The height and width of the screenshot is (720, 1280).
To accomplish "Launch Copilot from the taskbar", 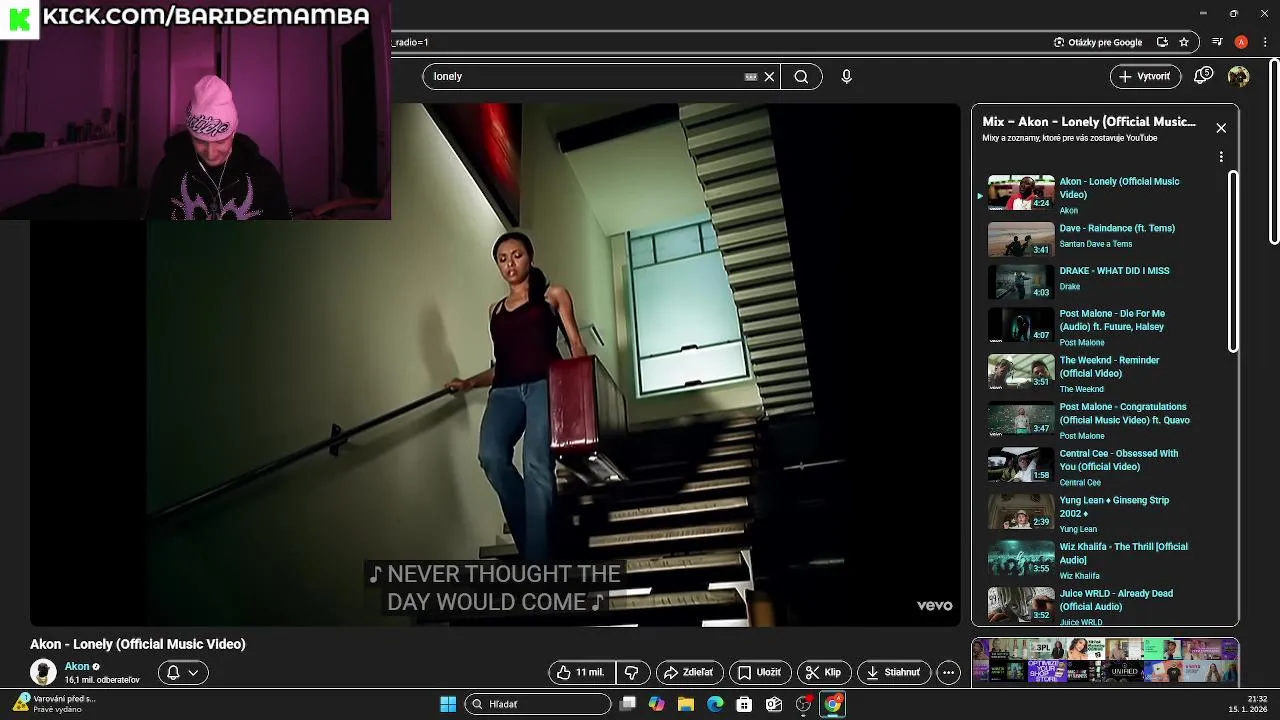I will (x=657, y=704).
